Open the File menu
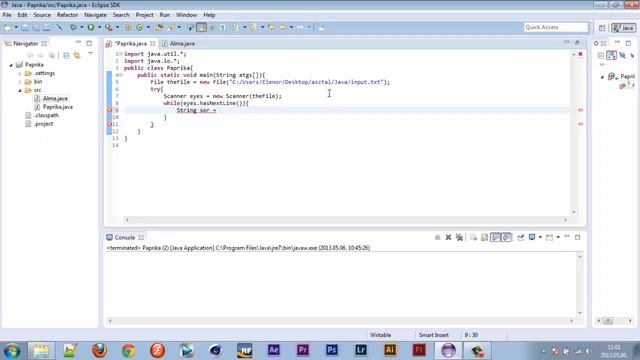640x360 pixels. (x=7, y=15)
